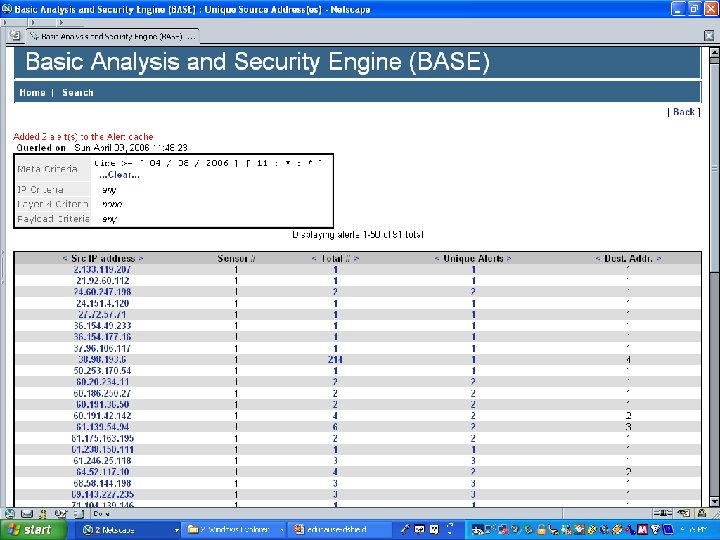Open the Windows Start menu
The width and height of the screenshot is (720, 540).
[x=34, y=530]
